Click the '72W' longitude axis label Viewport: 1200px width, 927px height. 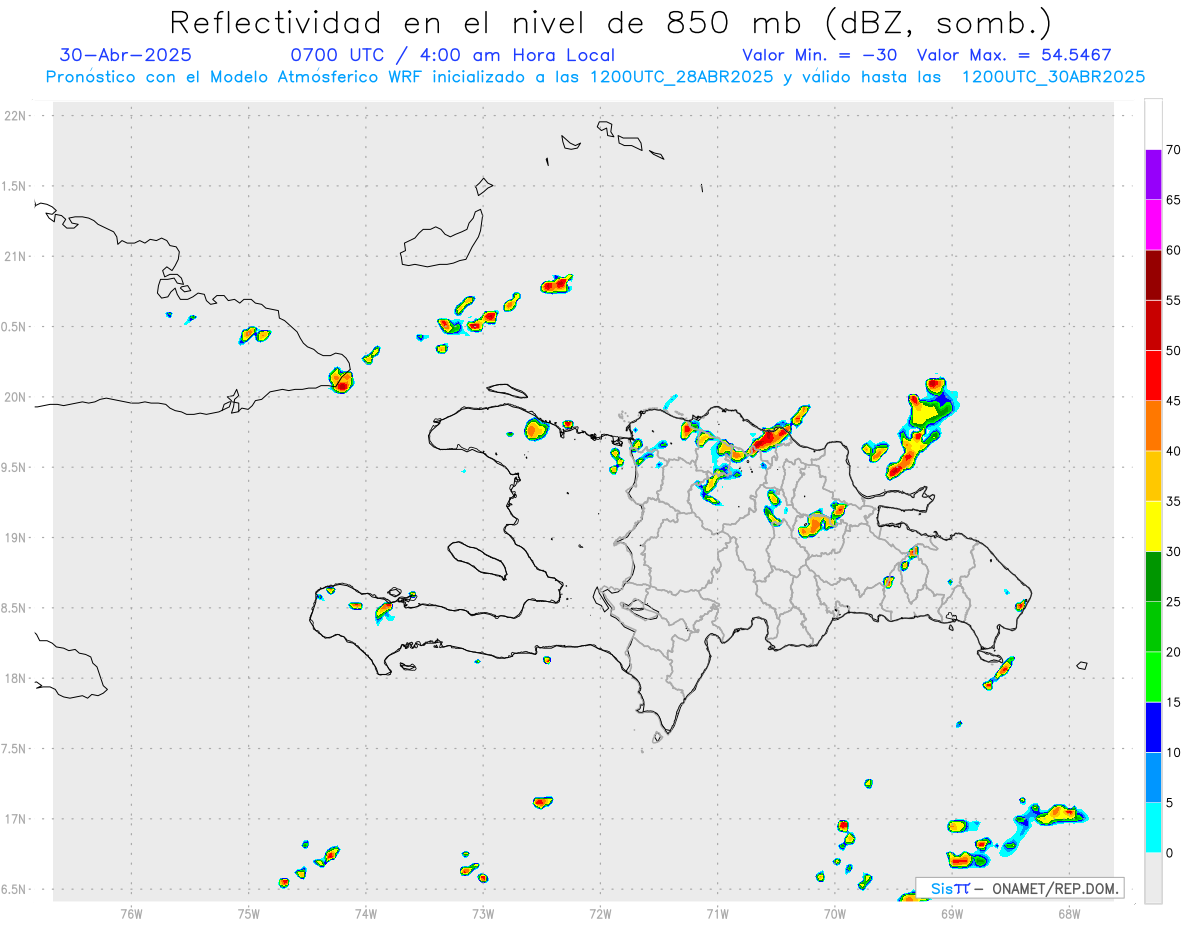click(x=600, y=912)
